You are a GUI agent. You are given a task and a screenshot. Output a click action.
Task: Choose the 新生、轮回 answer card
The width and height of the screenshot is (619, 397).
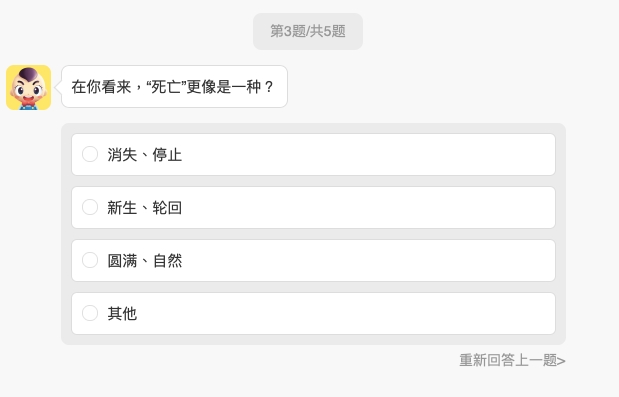click(x=313, y=207)
